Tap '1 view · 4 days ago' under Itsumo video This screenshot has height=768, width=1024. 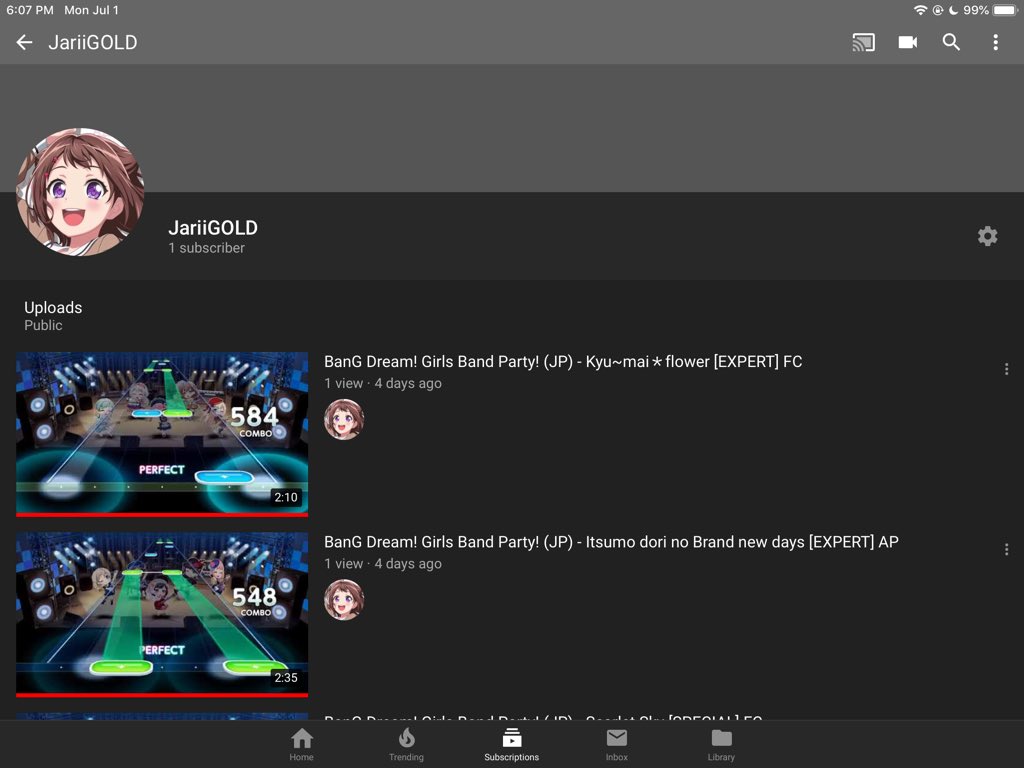pos(383,564)
